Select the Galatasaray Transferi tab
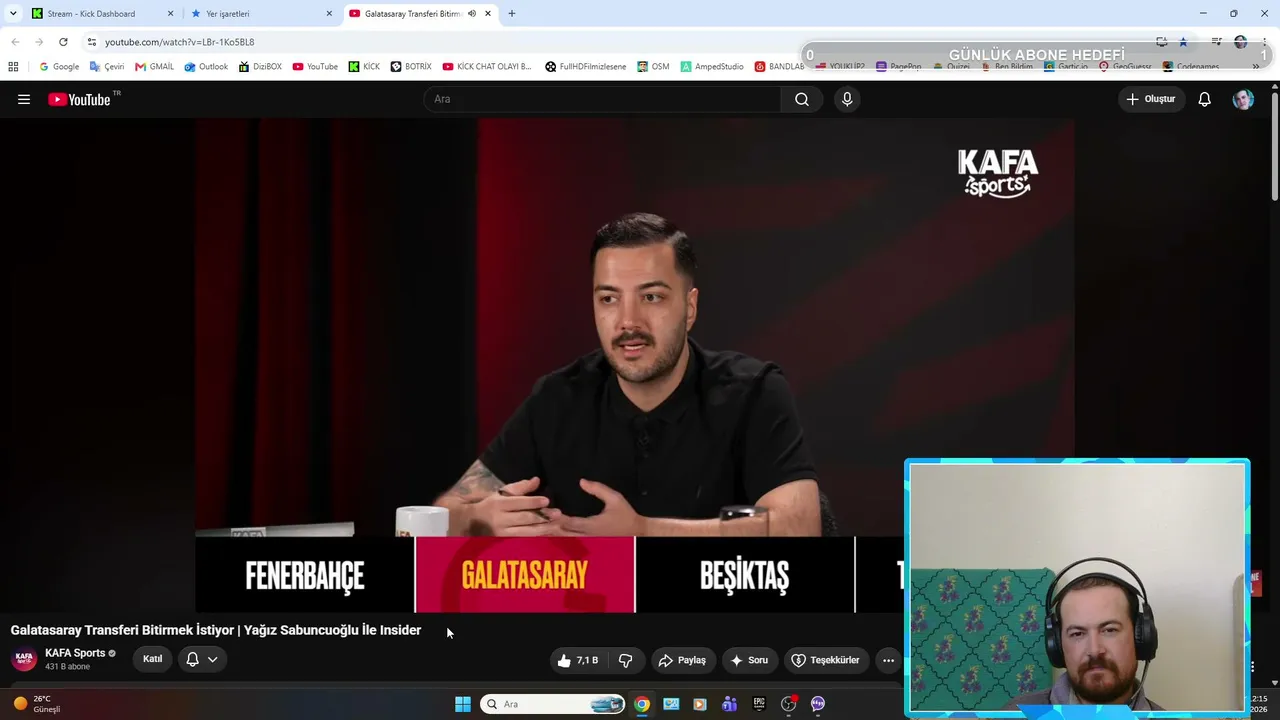The width and height of the screenshot is (1280, 720). click(420, 14)
